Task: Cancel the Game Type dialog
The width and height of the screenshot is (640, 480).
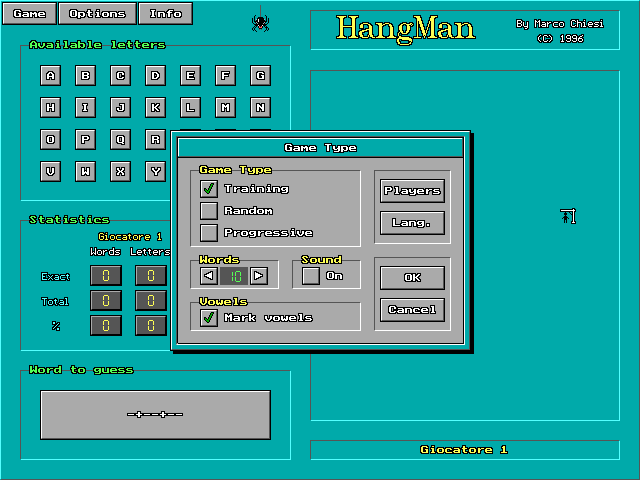Action: point(412,310)
